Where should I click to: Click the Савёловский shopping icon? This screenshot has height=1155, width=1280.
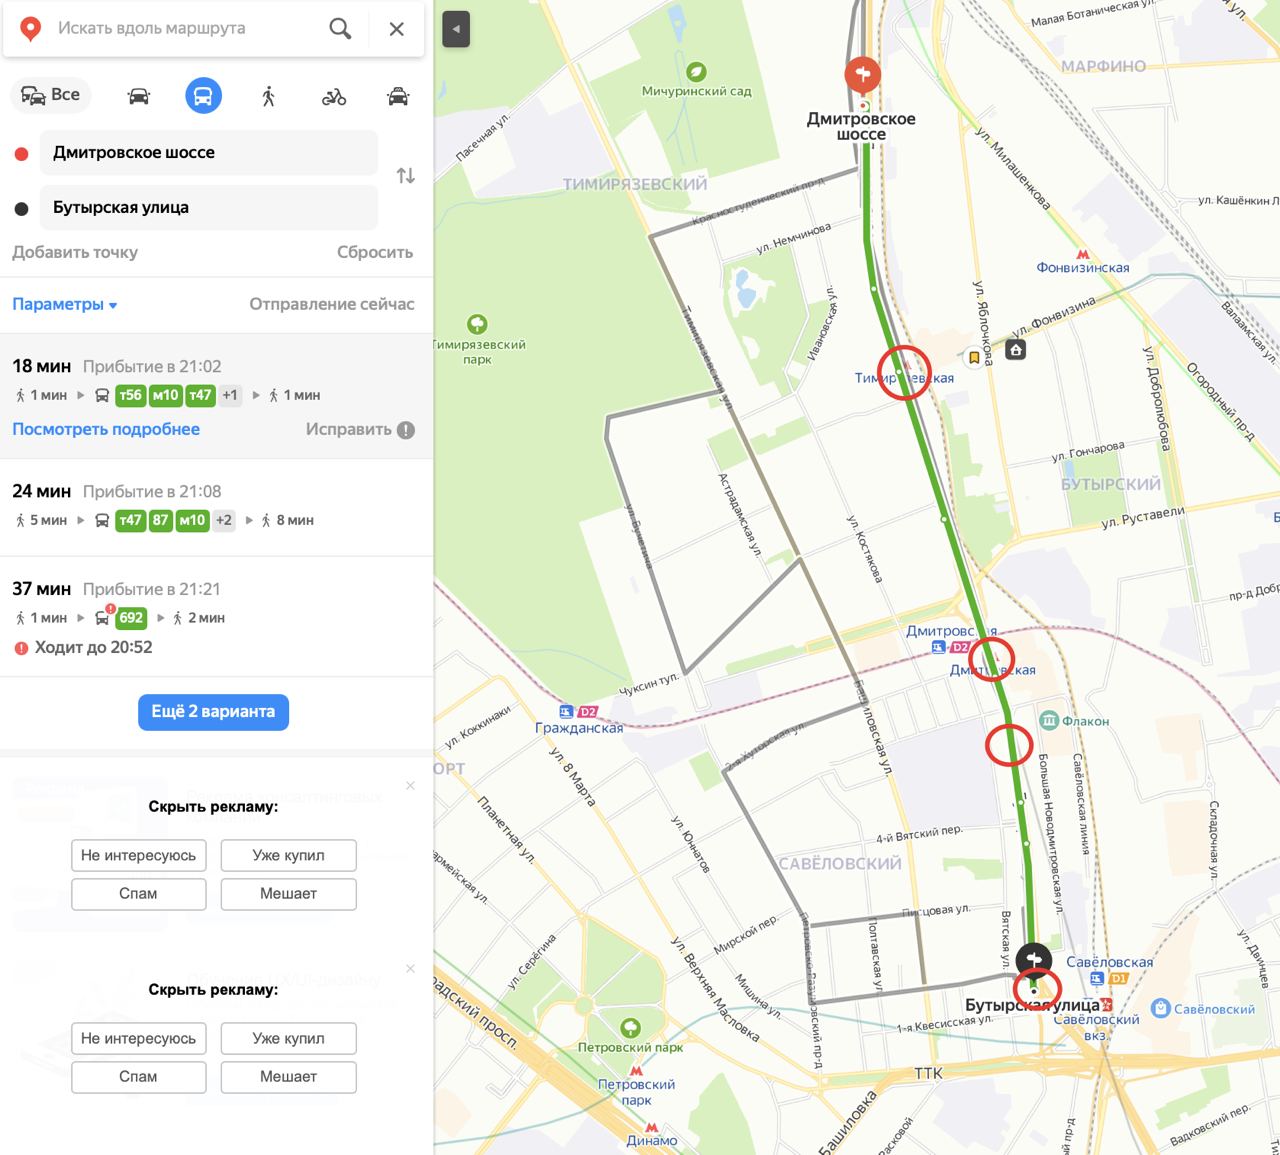tap(1160, 1008)
